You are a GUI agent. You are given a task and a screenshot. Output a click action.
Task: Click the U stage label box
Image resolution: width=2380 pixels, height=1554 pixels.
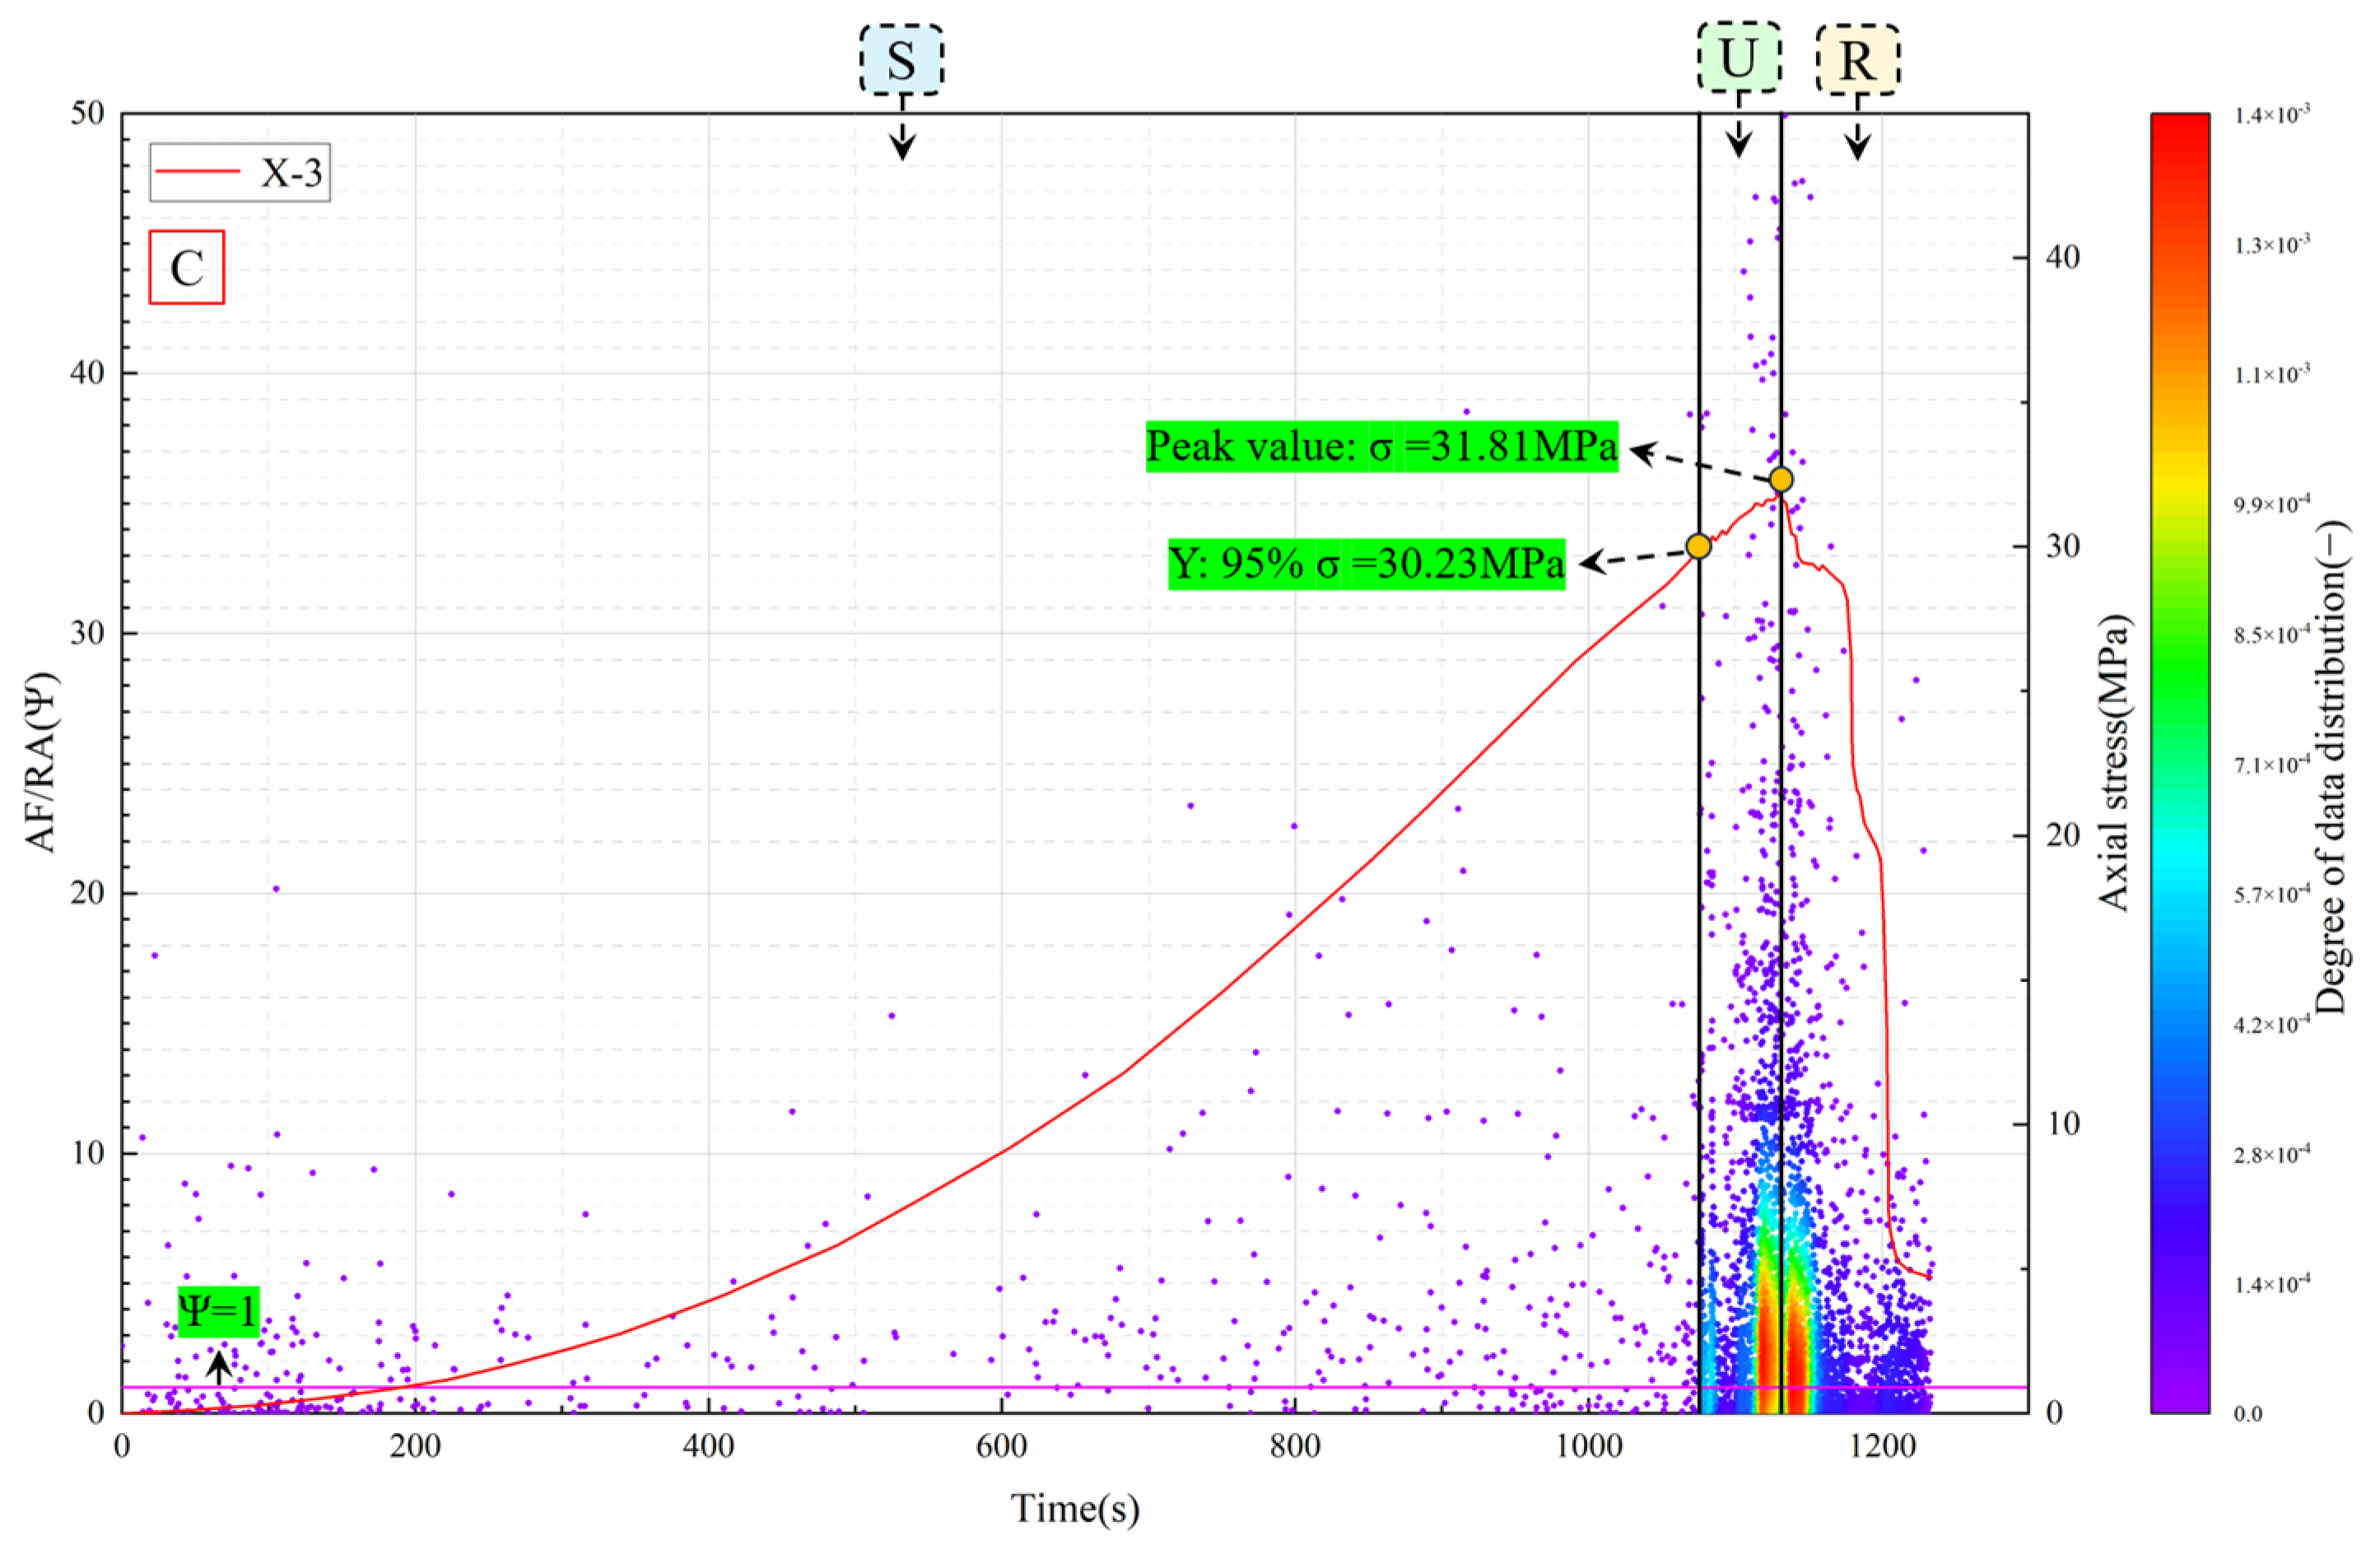pos(1739,58)
